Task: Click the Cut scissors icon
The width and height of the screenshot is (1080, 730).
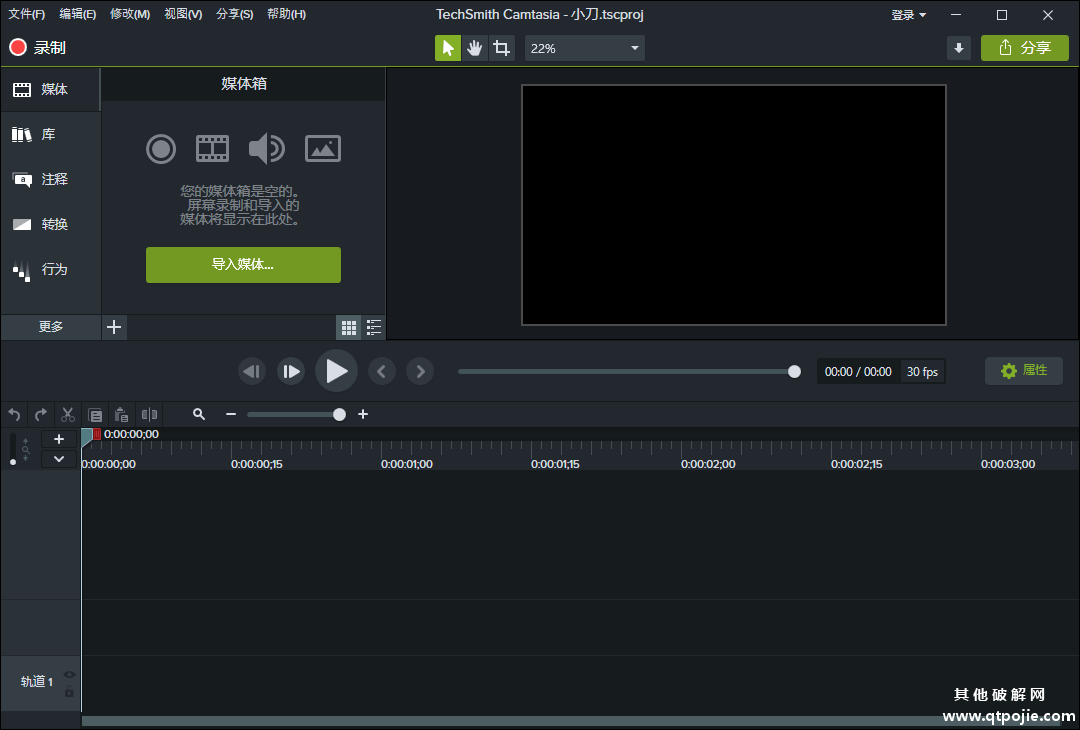Action: point(68,415)
